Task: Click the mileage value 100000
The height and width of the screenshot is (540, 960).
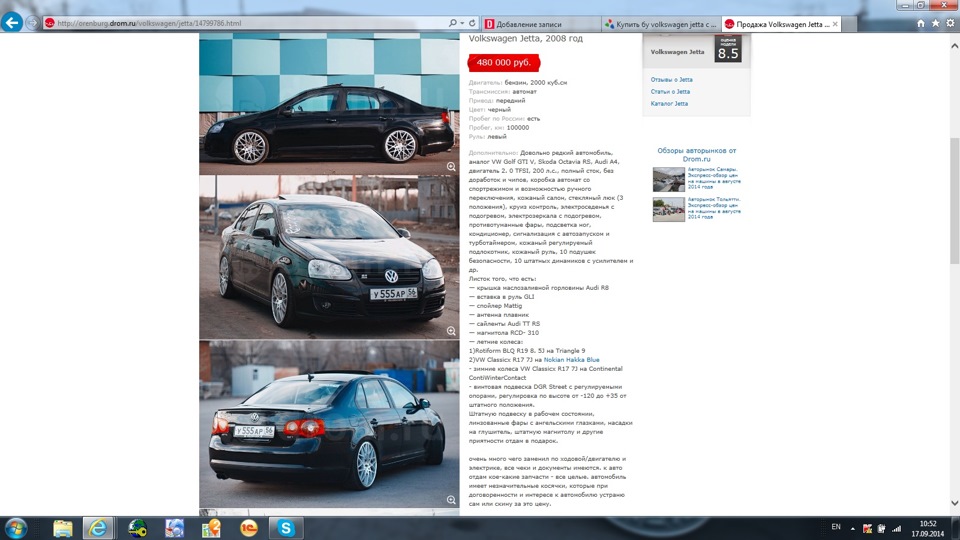Action: 517,127
